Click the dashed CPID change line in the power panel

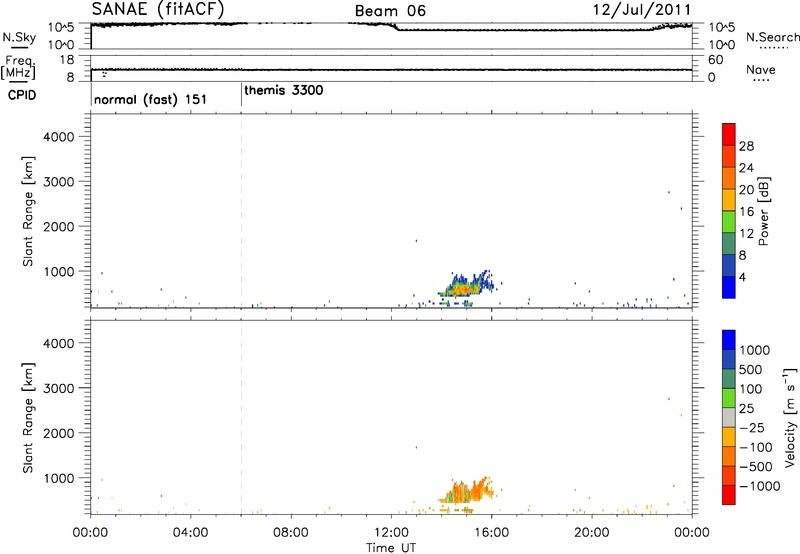pyautogui.click(x=241, y=211)
